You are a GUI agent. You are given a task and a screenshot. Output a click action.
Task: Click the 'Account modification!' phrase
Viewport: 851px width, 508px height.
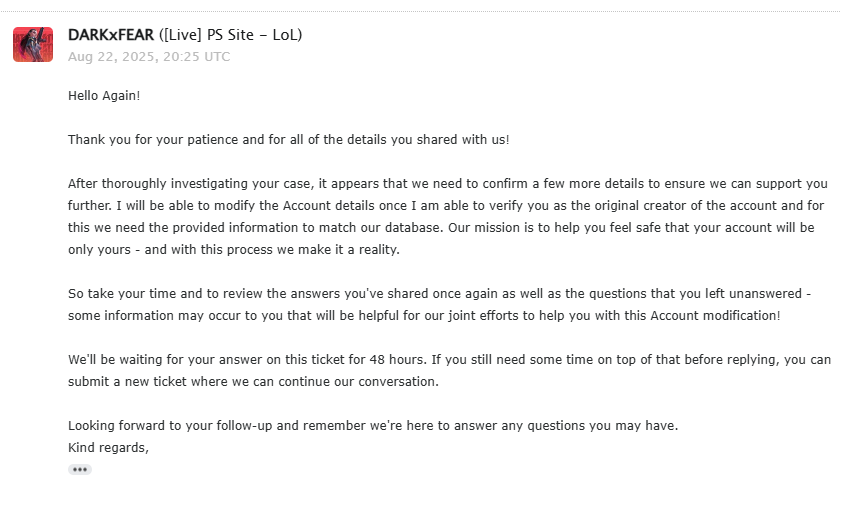click(715, 315)
